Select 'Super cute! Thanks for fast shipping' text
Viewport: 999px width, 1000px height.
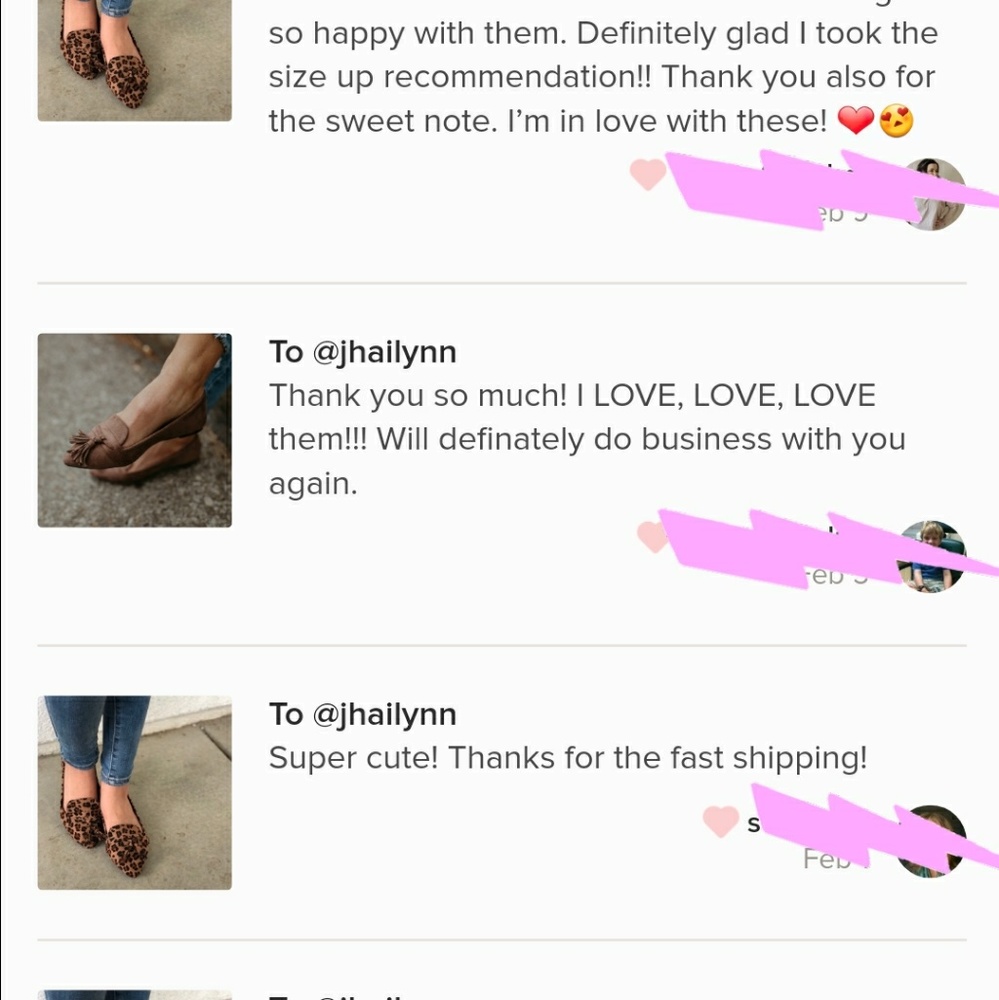[x=568, y=758]
